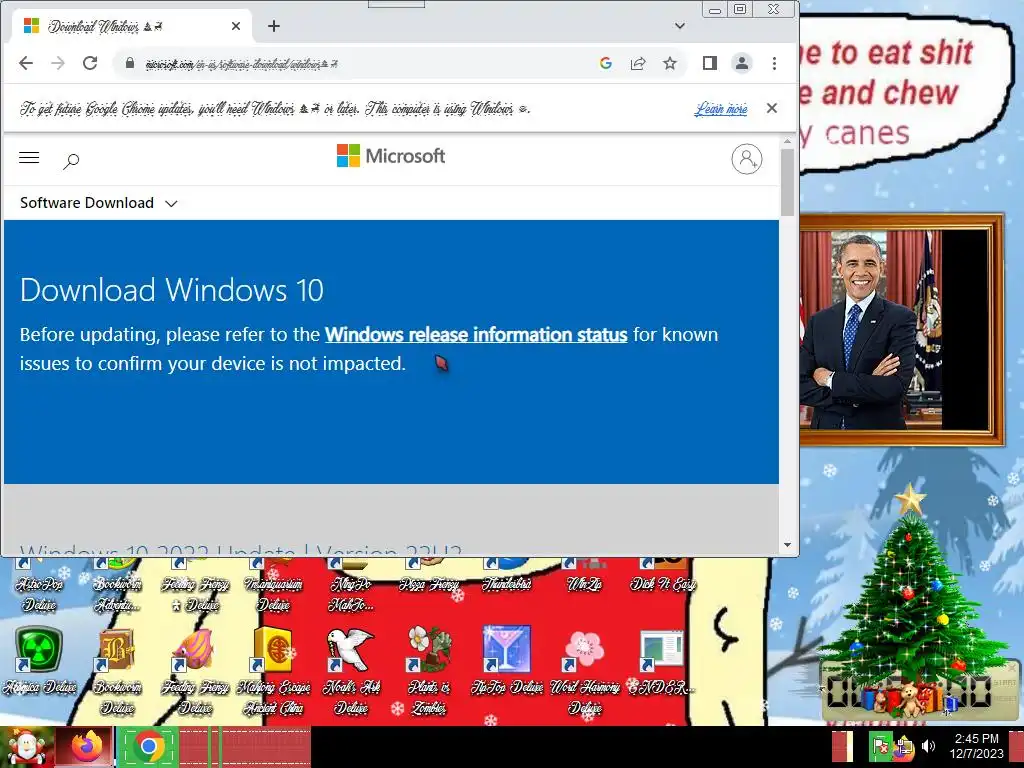Screen dimensions: 1024x768
Task: Open Chrome side panel
Action: tap(710, 63)
